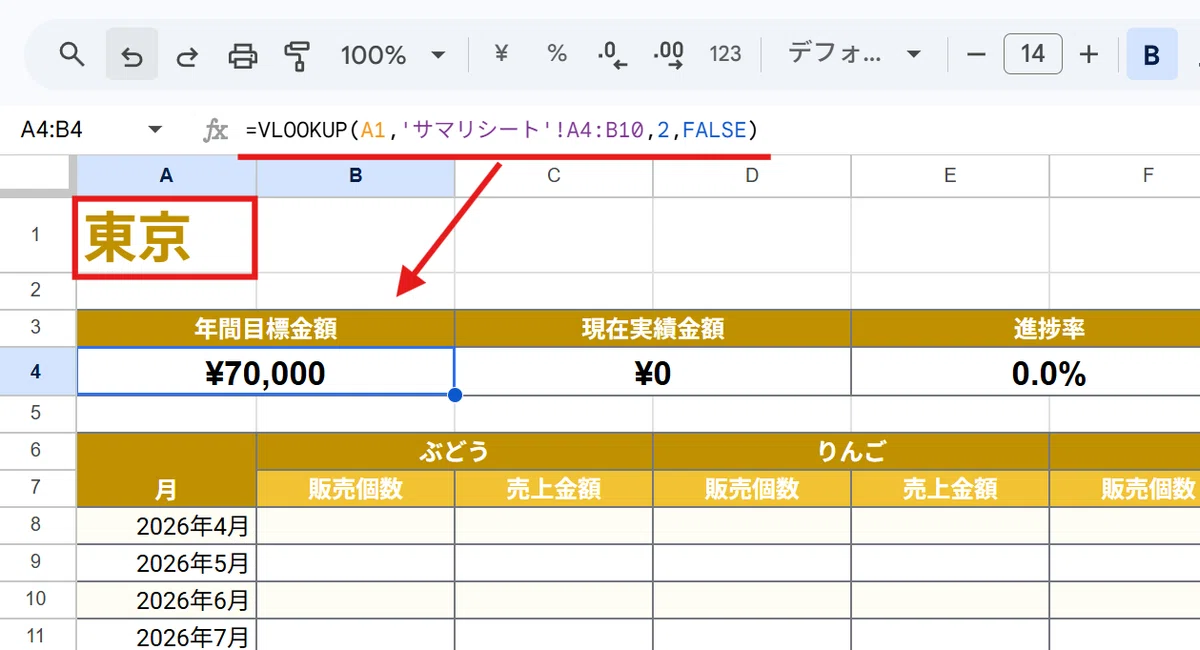Select row 6 header
Screen dimensions: 1200x650
tap(36, 451)
